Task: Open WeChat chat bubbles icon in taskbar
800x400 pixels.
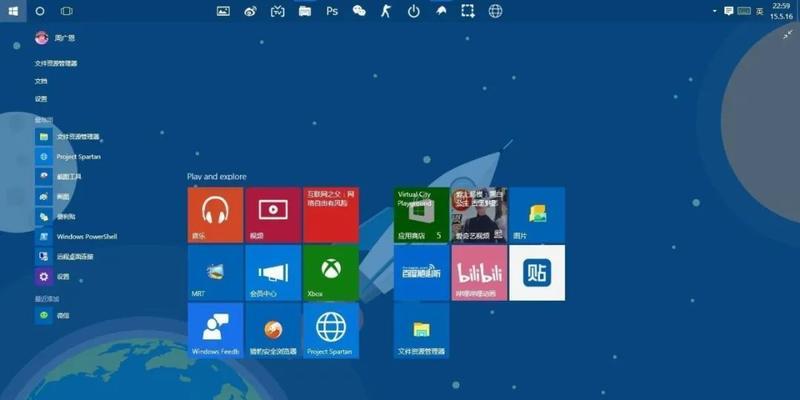Action: pyautogui.click(x=359, y=11)
